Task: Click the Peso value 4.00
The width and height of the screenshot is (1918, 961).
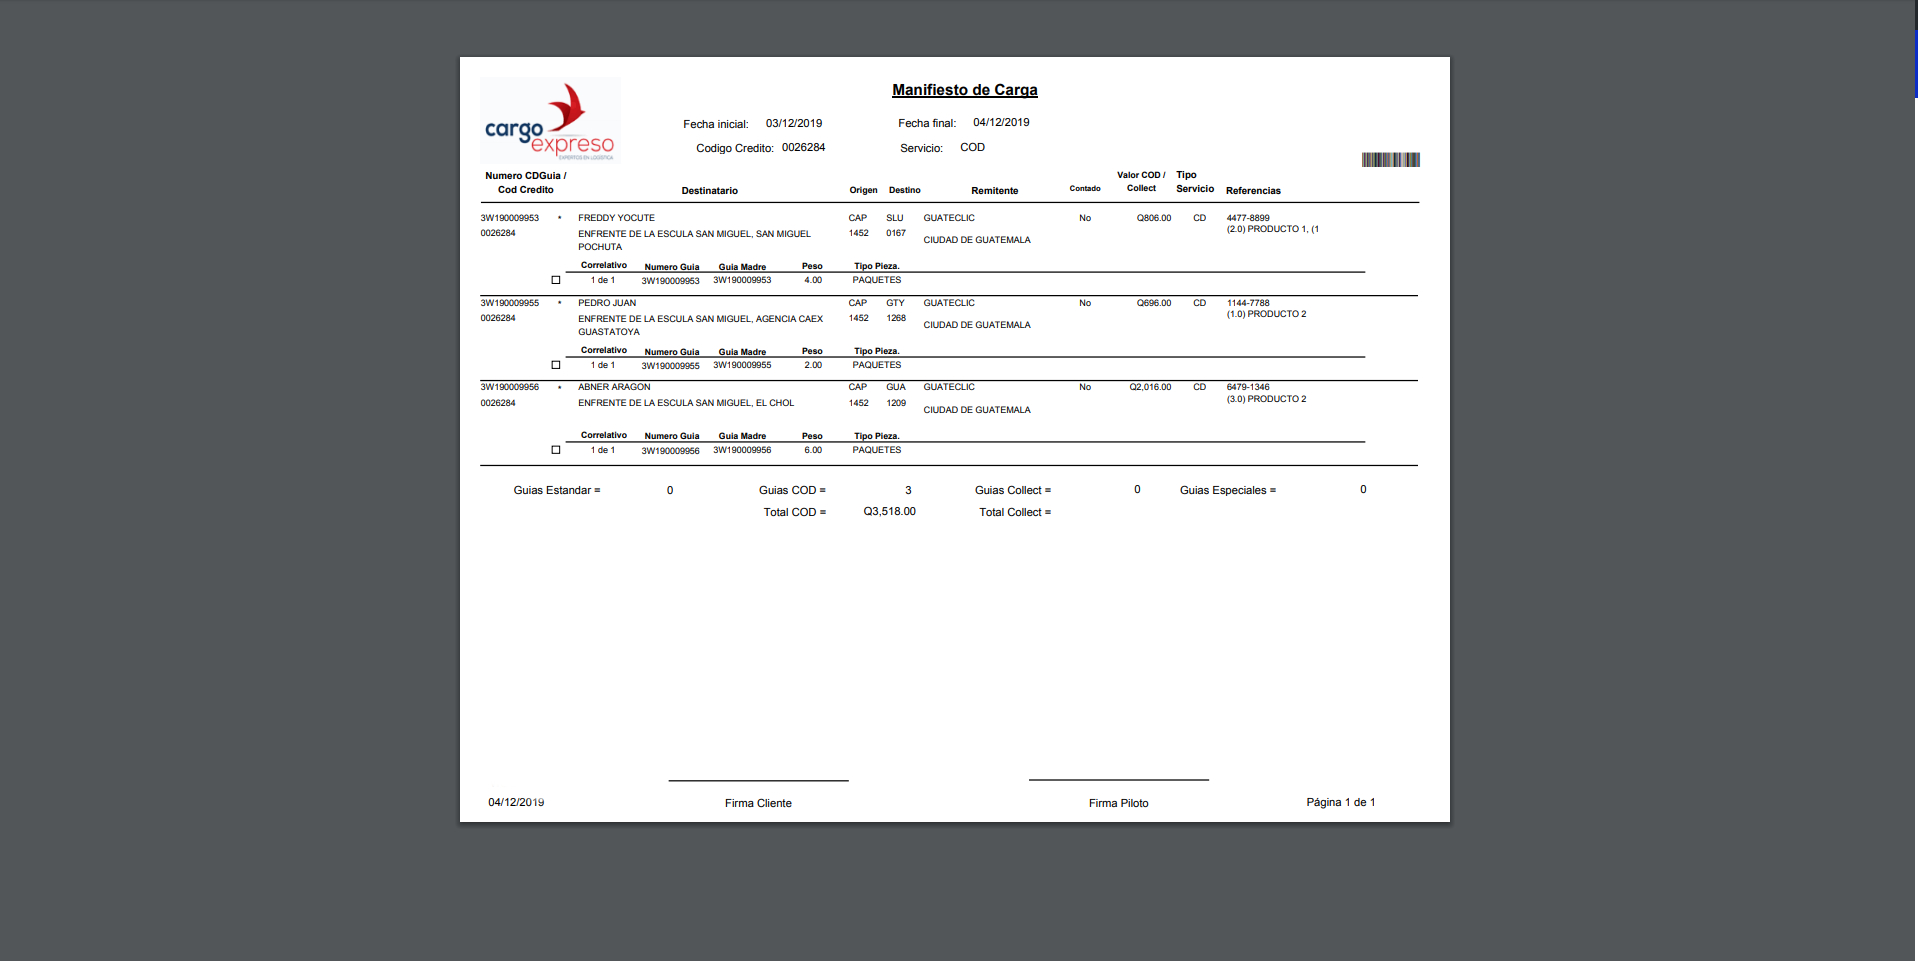Action: point(813,280)
